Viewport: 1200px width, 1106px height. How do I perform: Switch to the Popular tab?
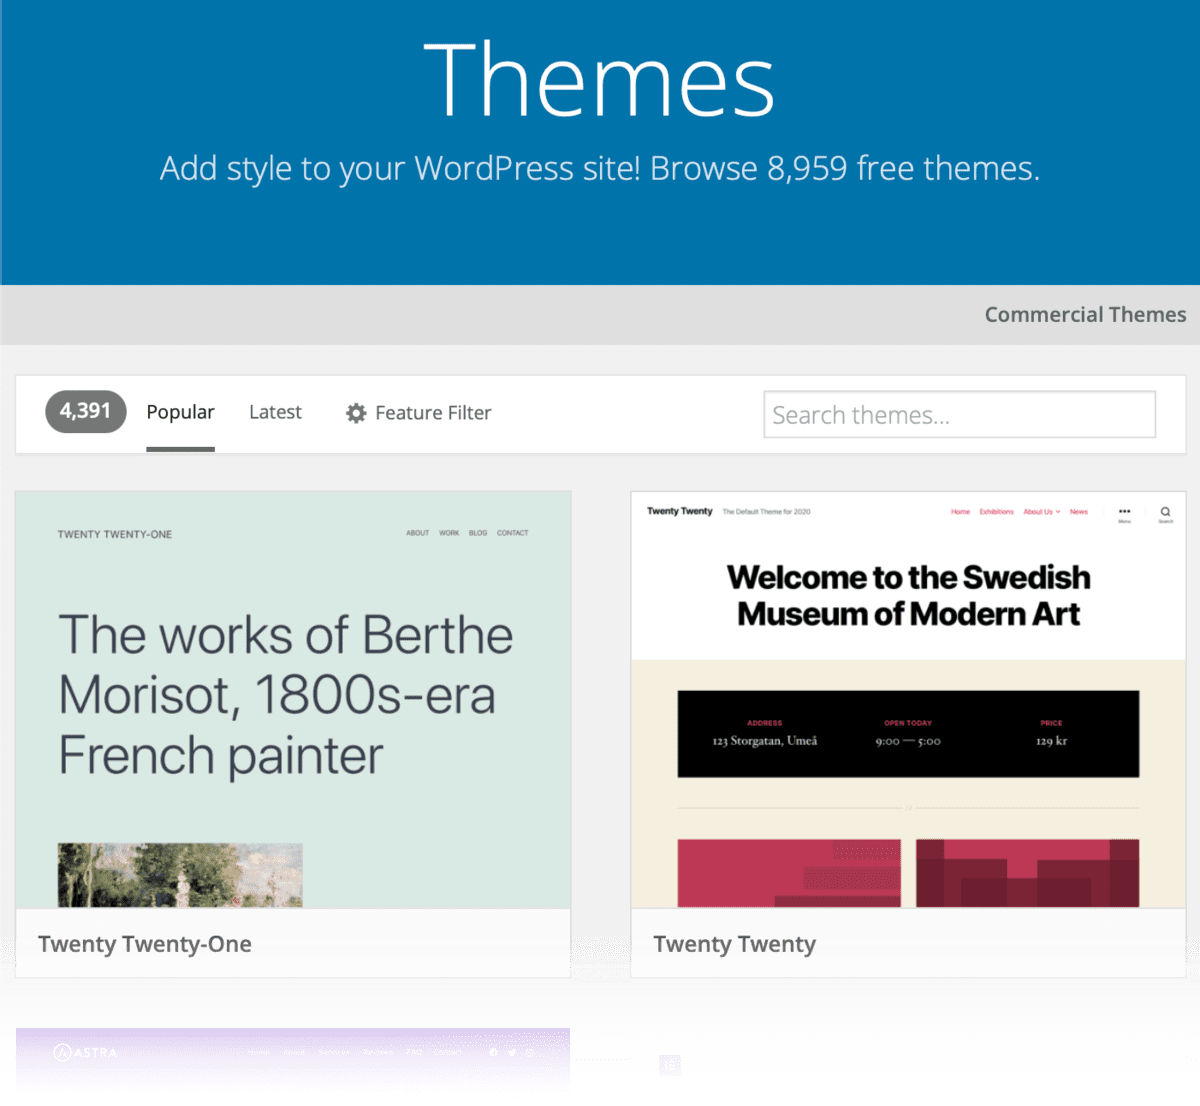pos(180,412)
